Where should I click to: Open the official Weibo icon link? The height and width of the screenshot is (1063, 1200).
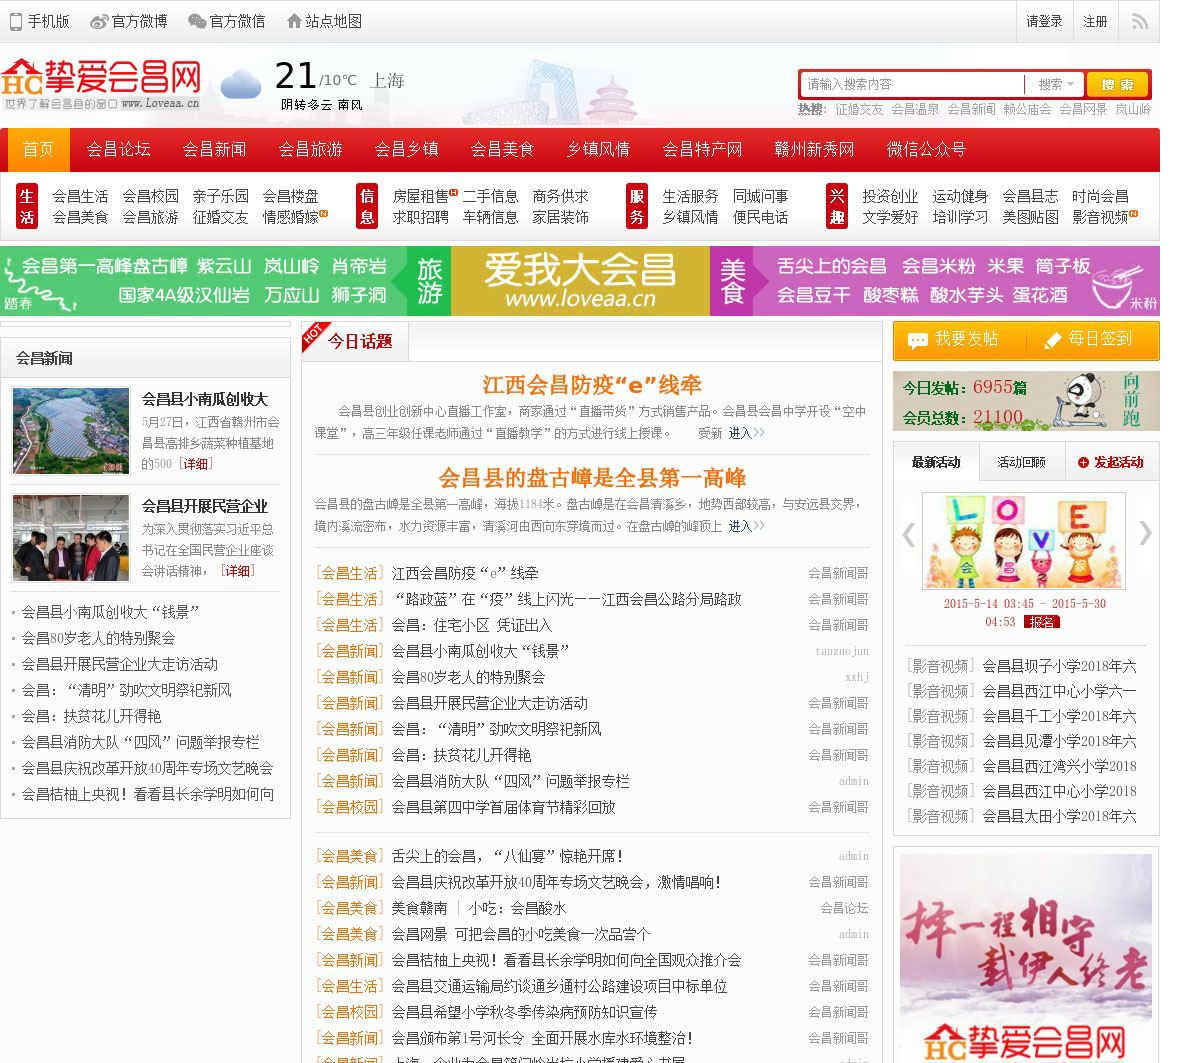[x=99, y=21]
